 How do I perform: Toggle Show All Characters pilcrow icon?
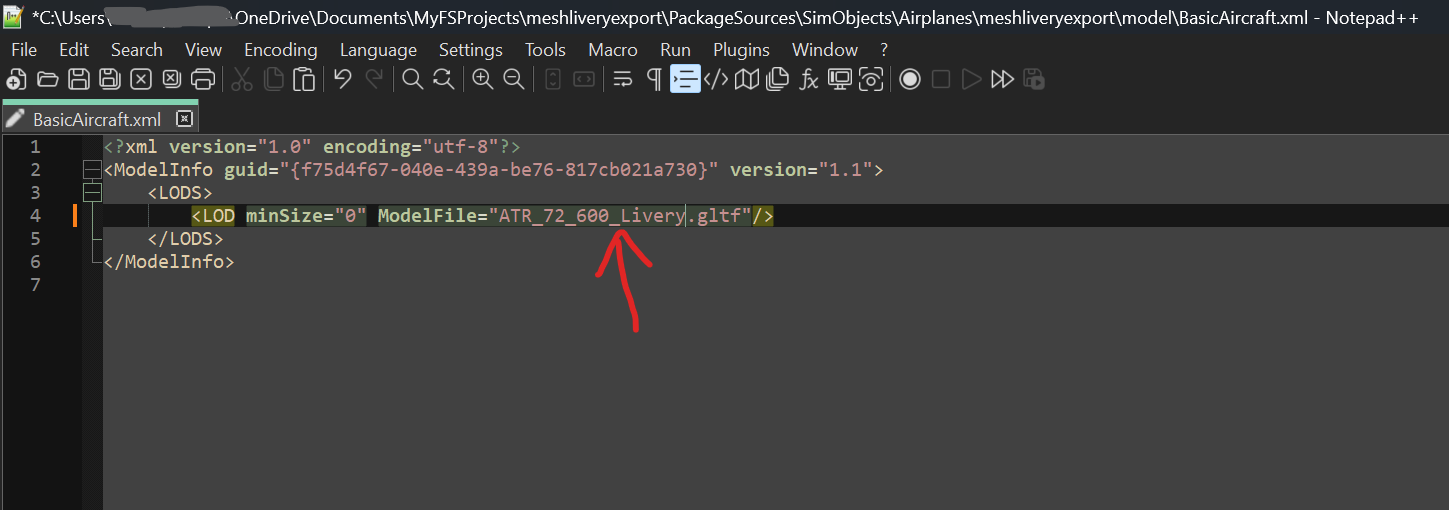654,80
